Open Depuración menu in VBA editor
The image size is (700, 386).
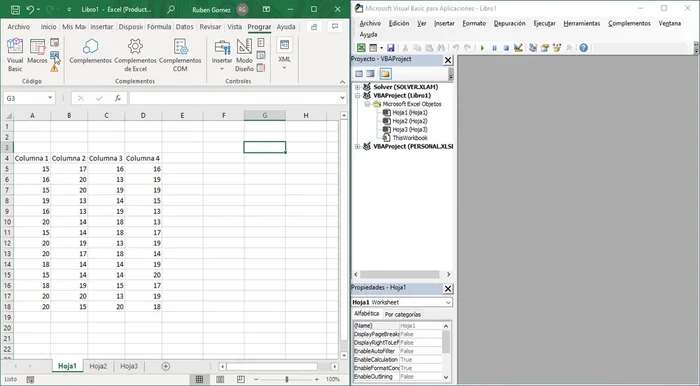(509, 23)
